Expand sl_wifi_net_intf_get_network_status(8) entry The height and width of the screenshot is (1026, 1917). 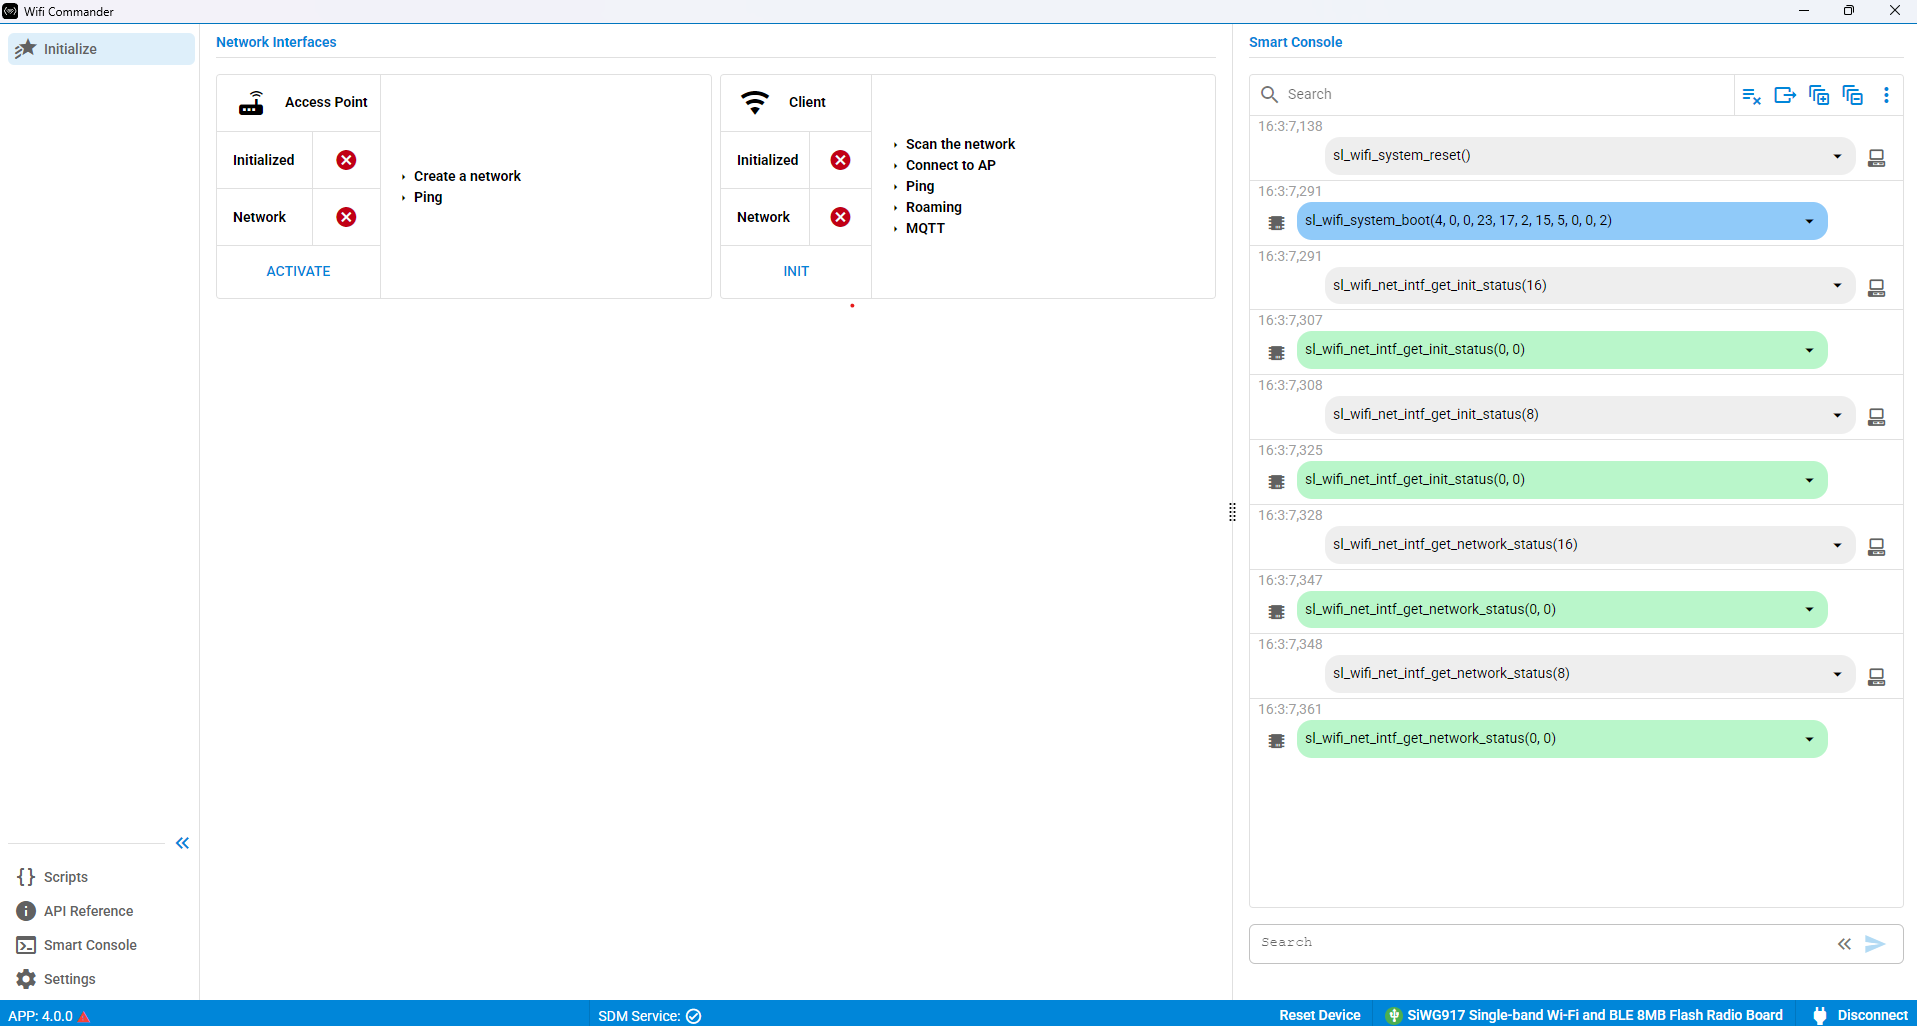click(1837, 674)
